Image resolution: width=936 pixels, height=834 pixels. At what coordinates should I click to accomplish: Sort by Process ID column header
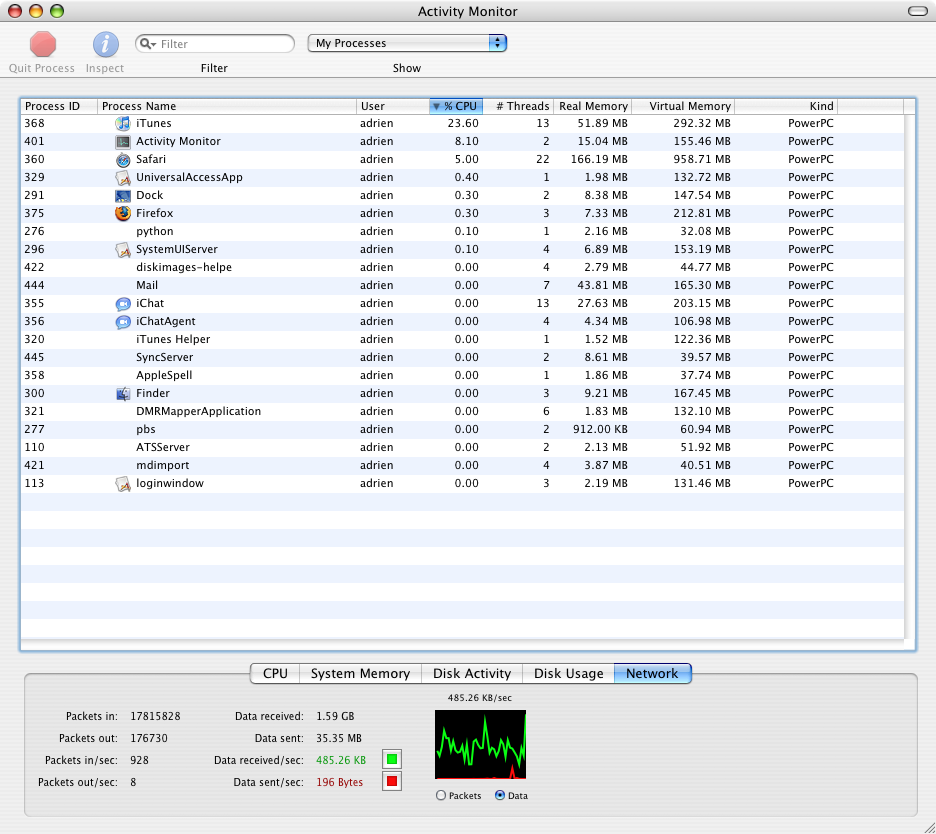pyautogui.click(x=59, y=106)
